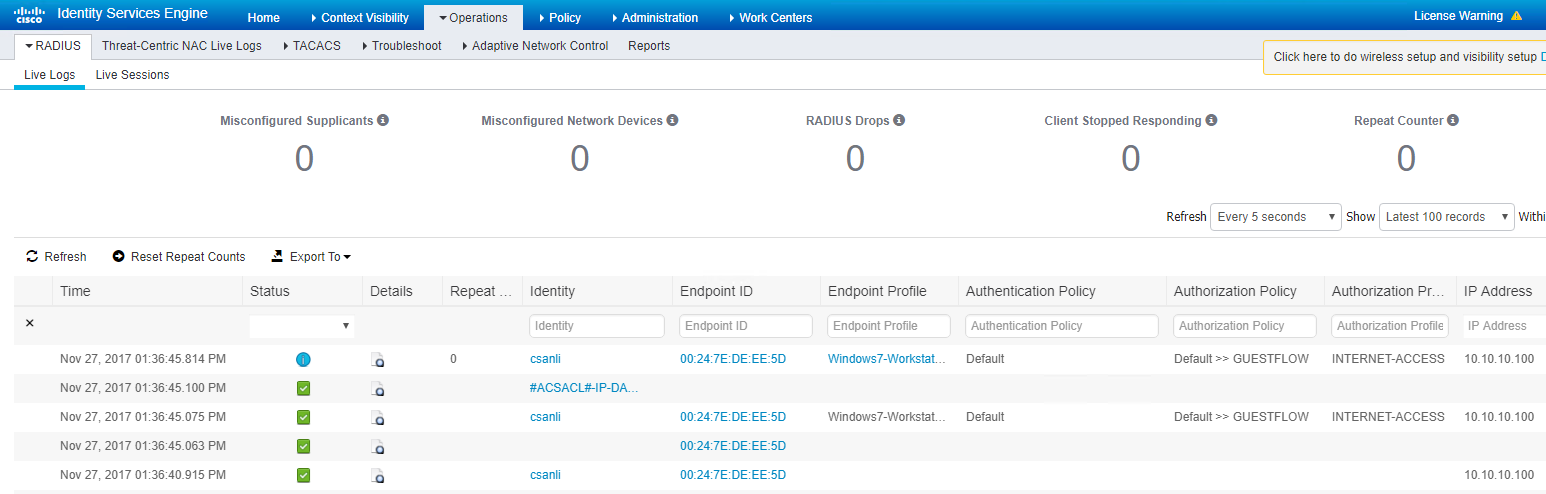The height and width of the screenshot is (494, 1546).
Task: Select the 'Default >> GUESTFLOW' cell in first row
Action: click(x=1241, y=359)
